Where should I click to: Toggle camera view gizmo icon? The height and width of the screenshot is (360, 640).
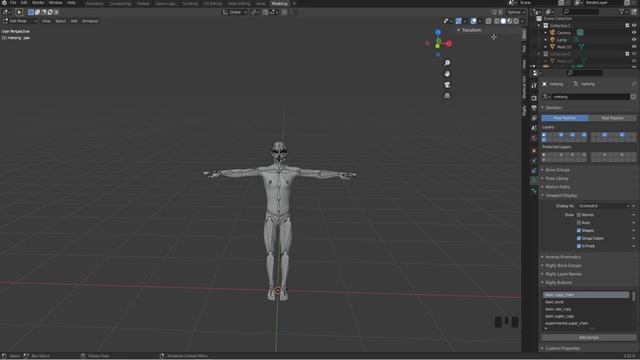(447, 84)
